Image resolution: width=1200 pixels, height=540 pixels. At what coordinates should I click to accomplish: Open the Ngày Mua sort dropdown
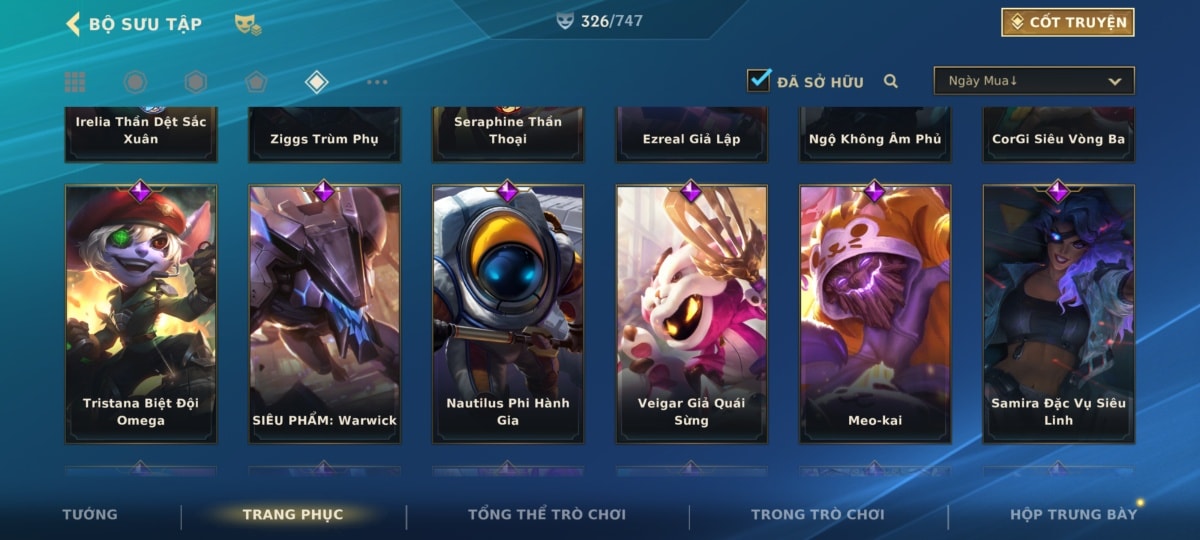point(1034,81)
